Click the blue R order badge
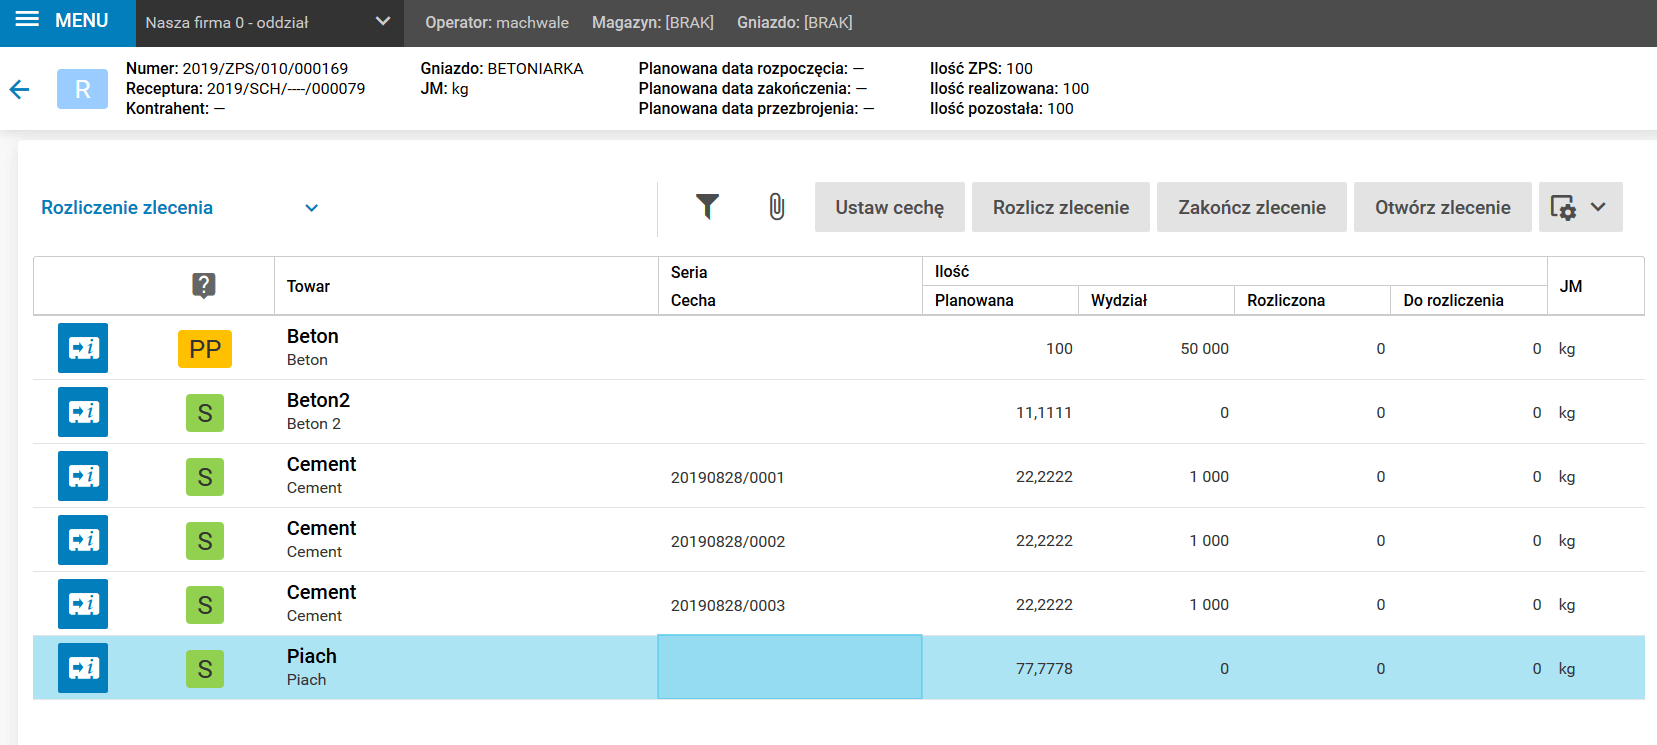Viewport: 1657px width, 745px height. click(82, 89)
